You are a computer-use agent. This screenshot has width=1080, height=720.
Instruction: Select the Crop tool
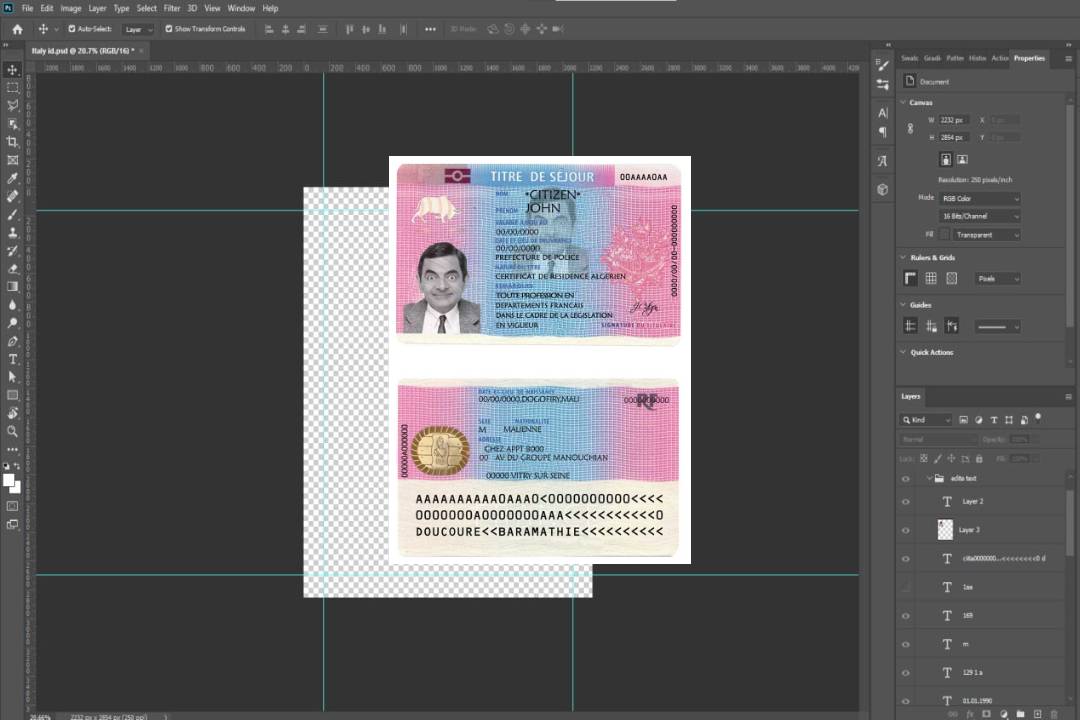(13, 142)
